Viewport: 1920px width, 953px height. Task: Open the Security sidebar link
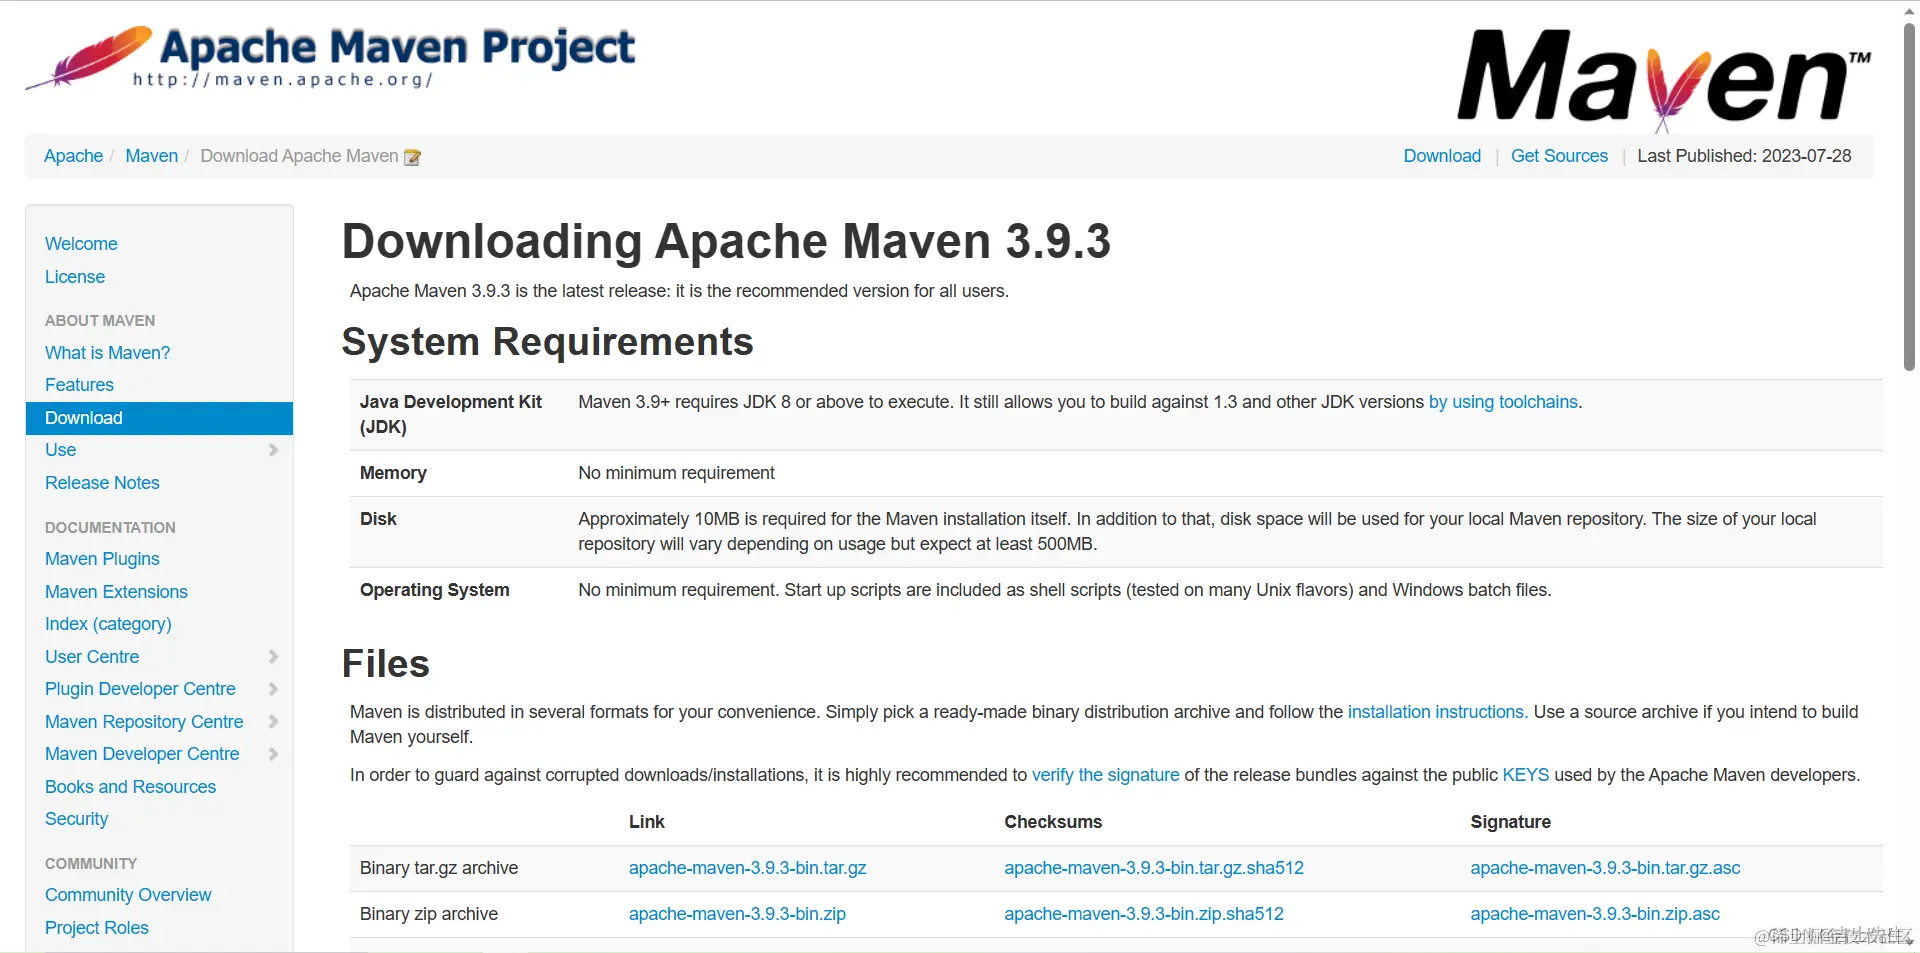(x=76, y=819)
